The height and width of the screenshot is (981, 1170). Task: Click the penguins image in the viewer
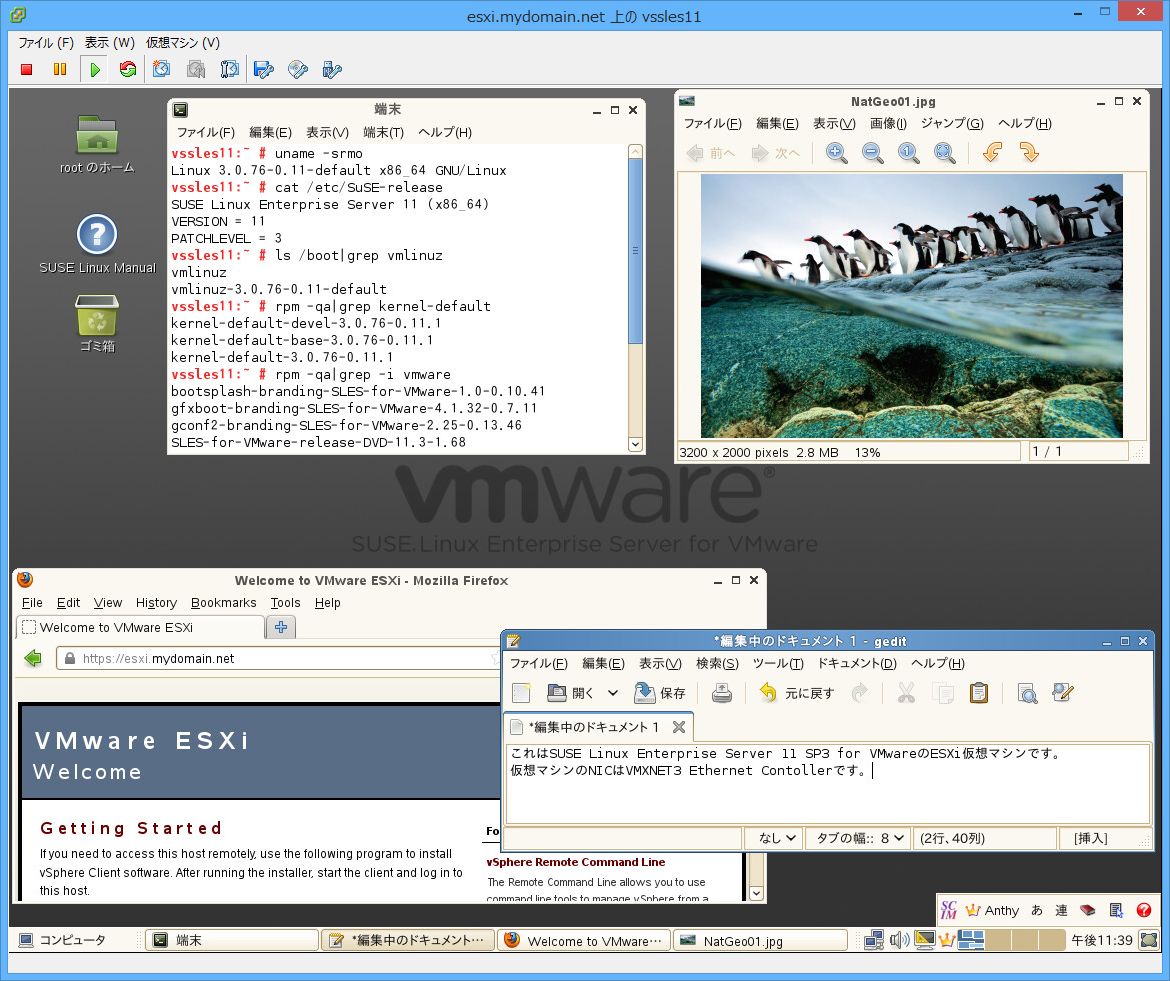point(911,306)
